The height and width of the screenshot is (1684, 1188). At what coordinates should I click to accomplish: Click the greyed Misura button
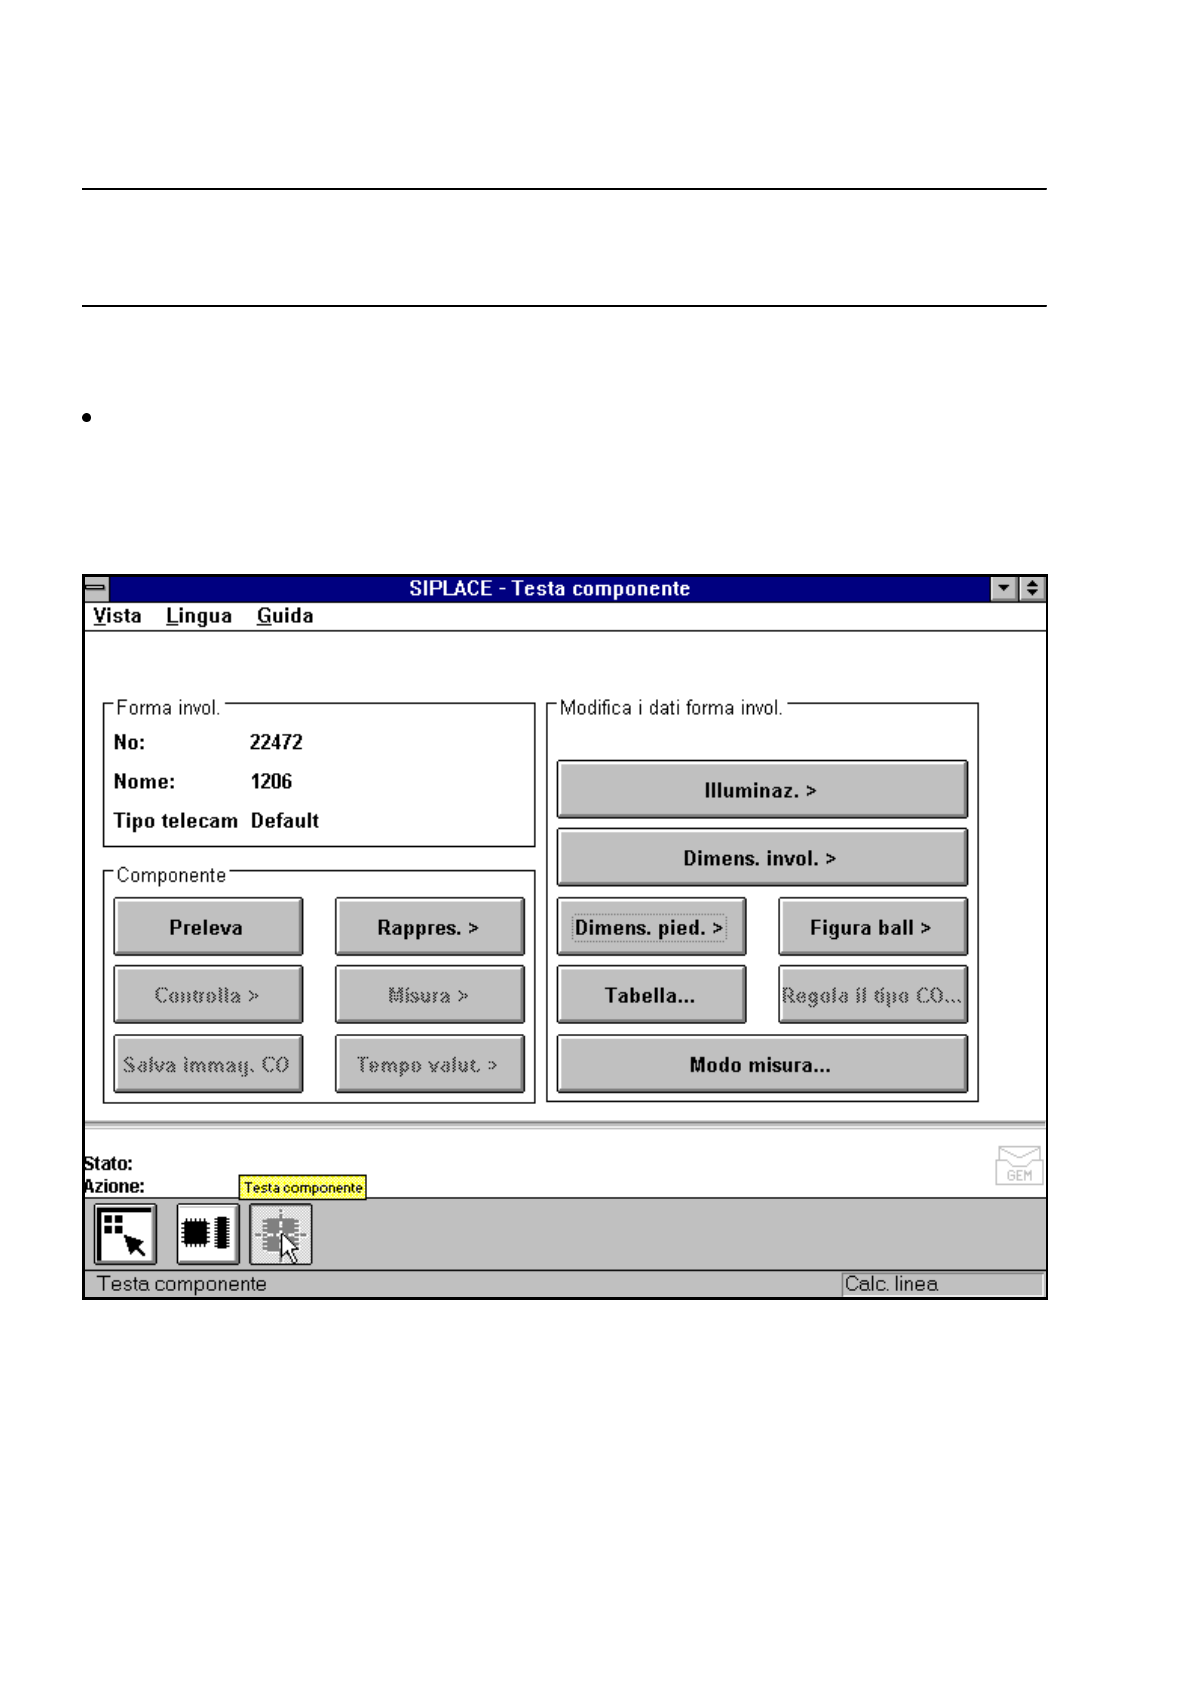click(430, 995)
